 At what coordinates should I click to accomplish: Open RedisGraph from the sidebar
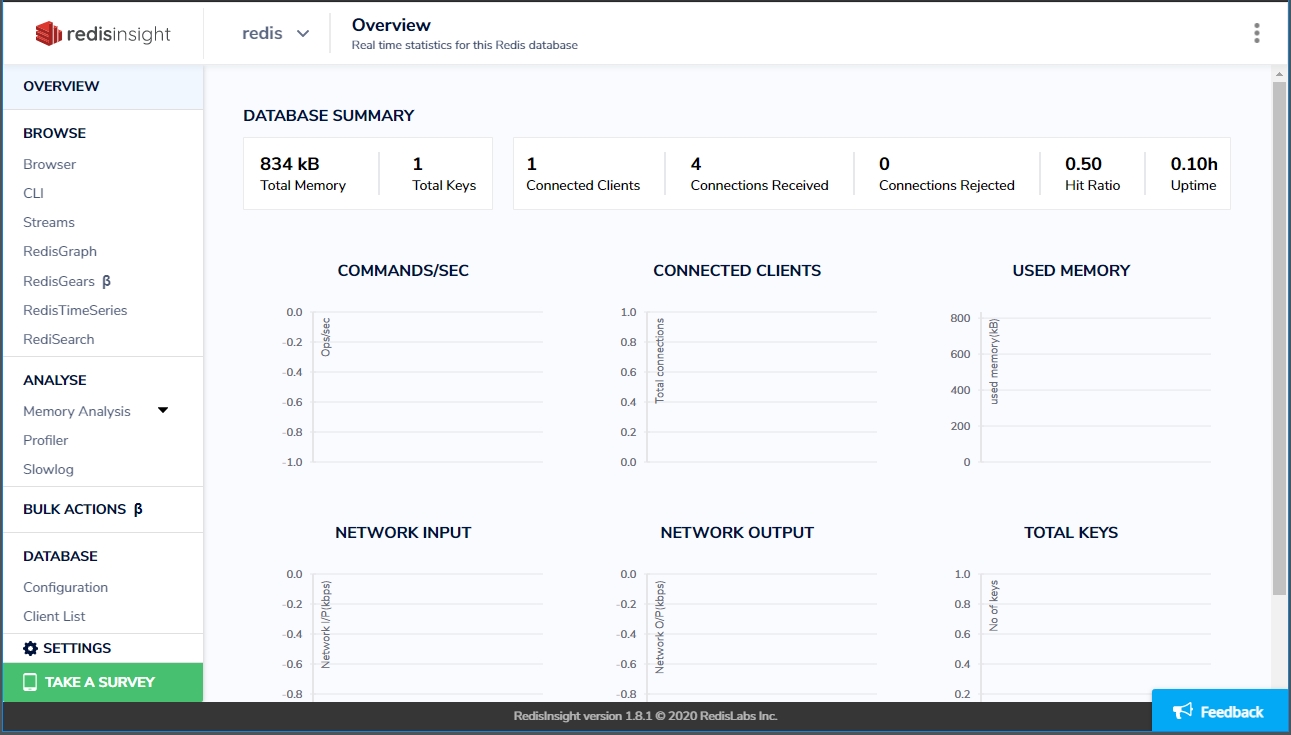(60, 251)
